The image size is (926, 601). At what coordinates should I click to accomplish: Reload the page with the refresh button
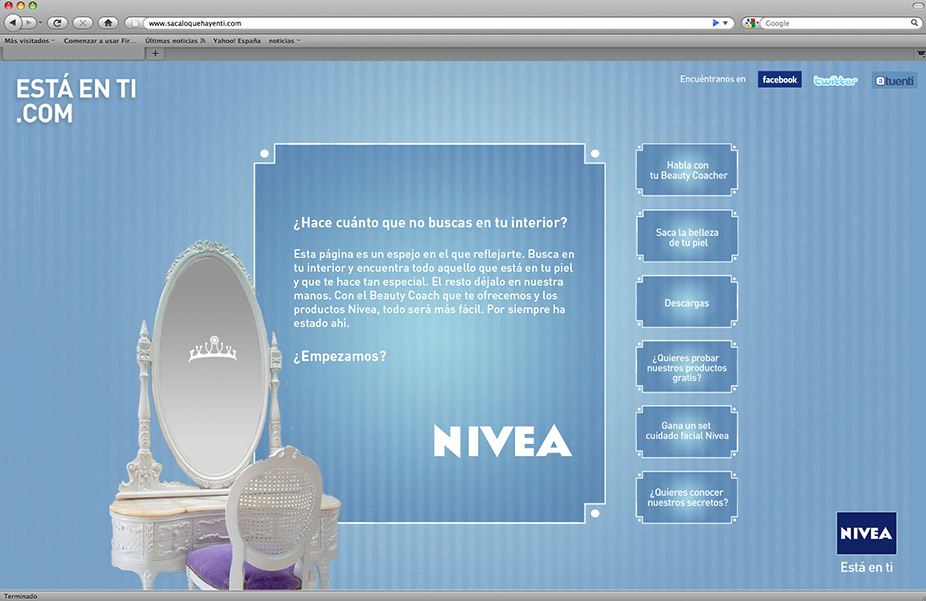coord(57,22)
